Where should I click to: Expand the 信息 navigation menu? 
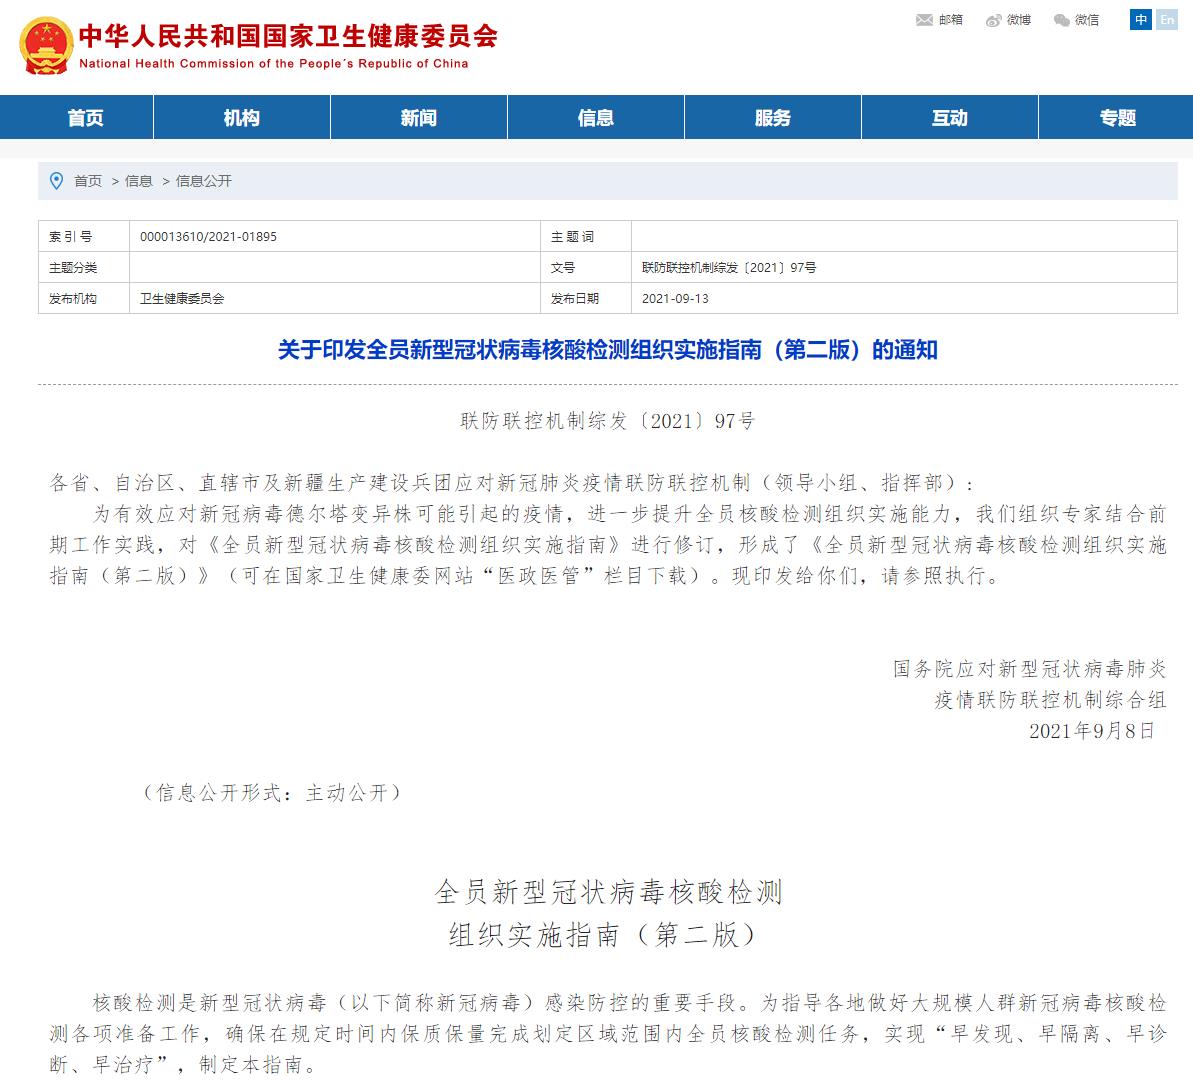[595, 118]
